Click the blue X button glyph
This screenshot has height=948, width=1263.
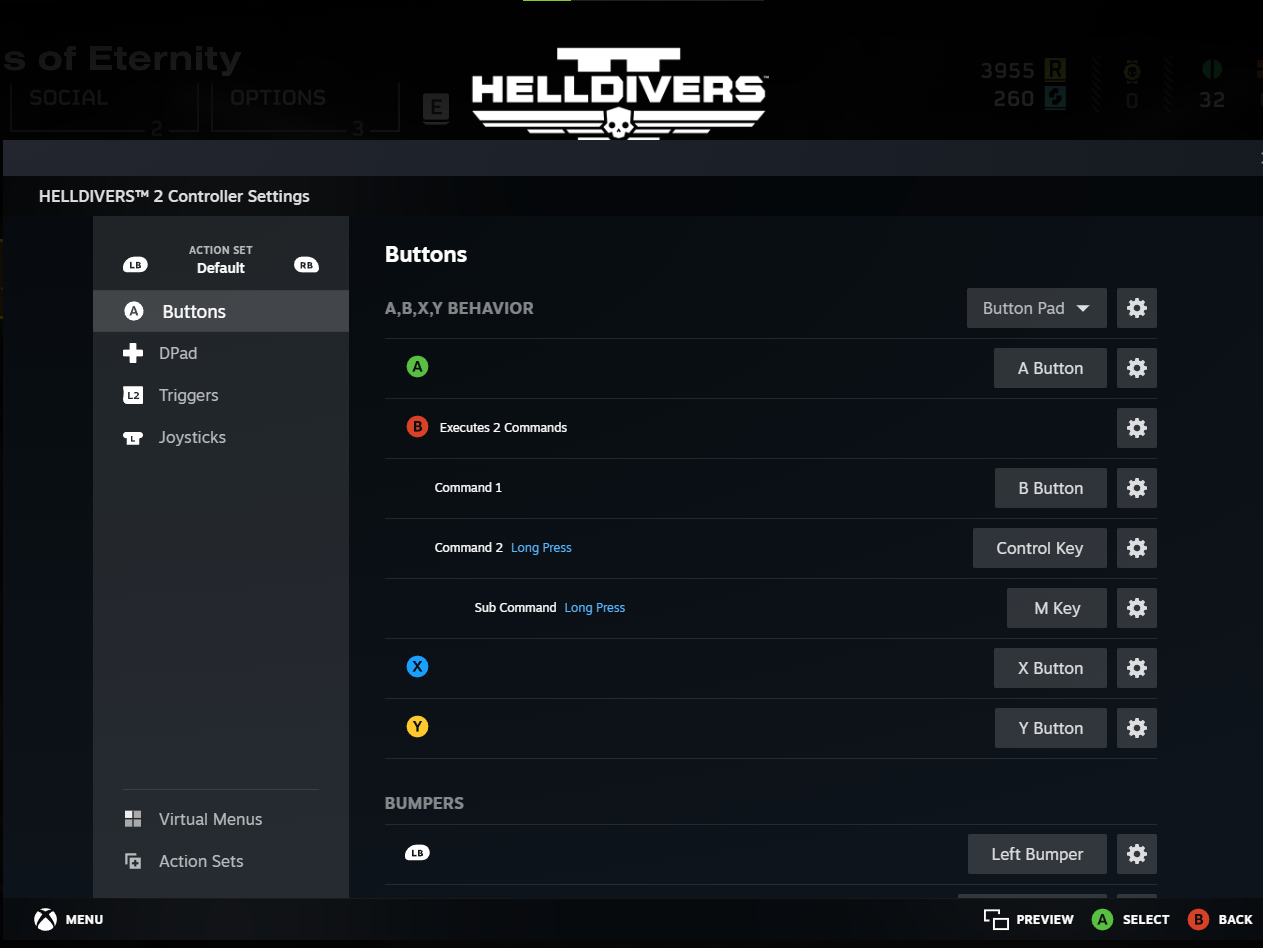point(417,666)
